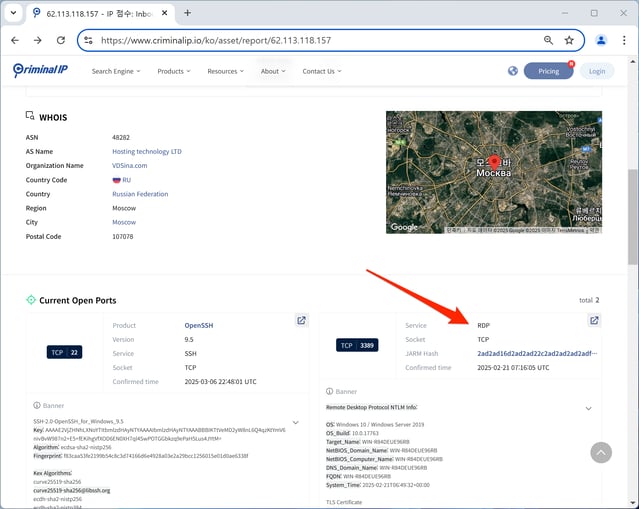Click the RDP service value

pos(483,325)
